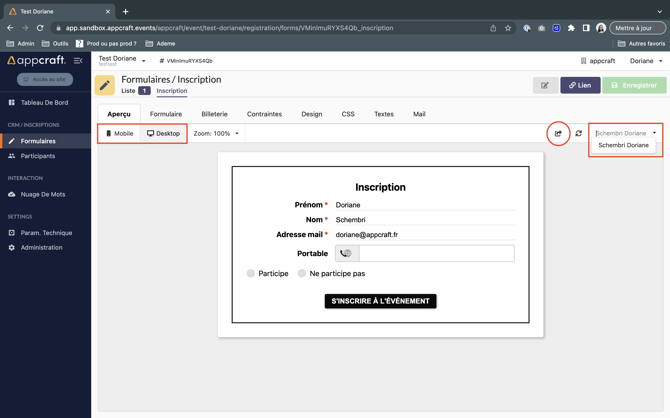Switch preview to Mobile view
The image size is (670, 418).
click(119, 133)
